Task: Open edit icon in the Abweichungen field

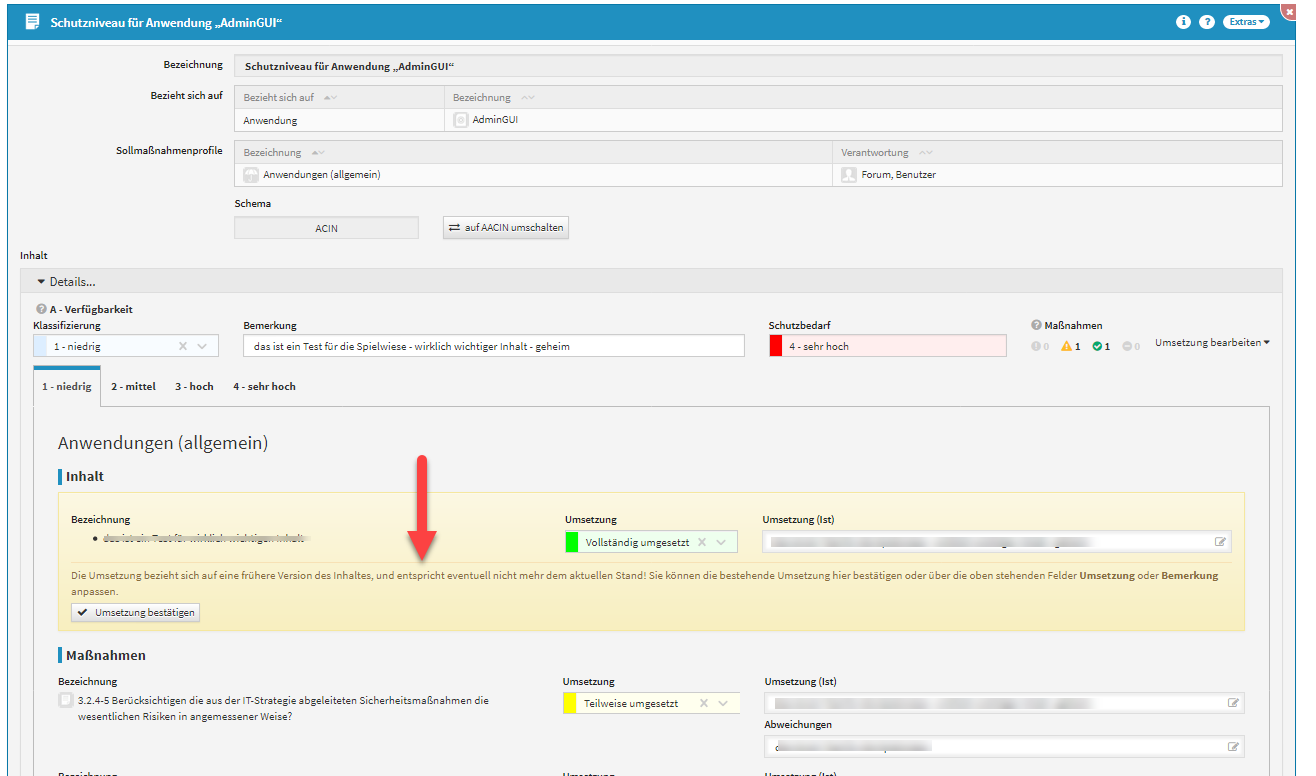Action: pos(1233,746)
